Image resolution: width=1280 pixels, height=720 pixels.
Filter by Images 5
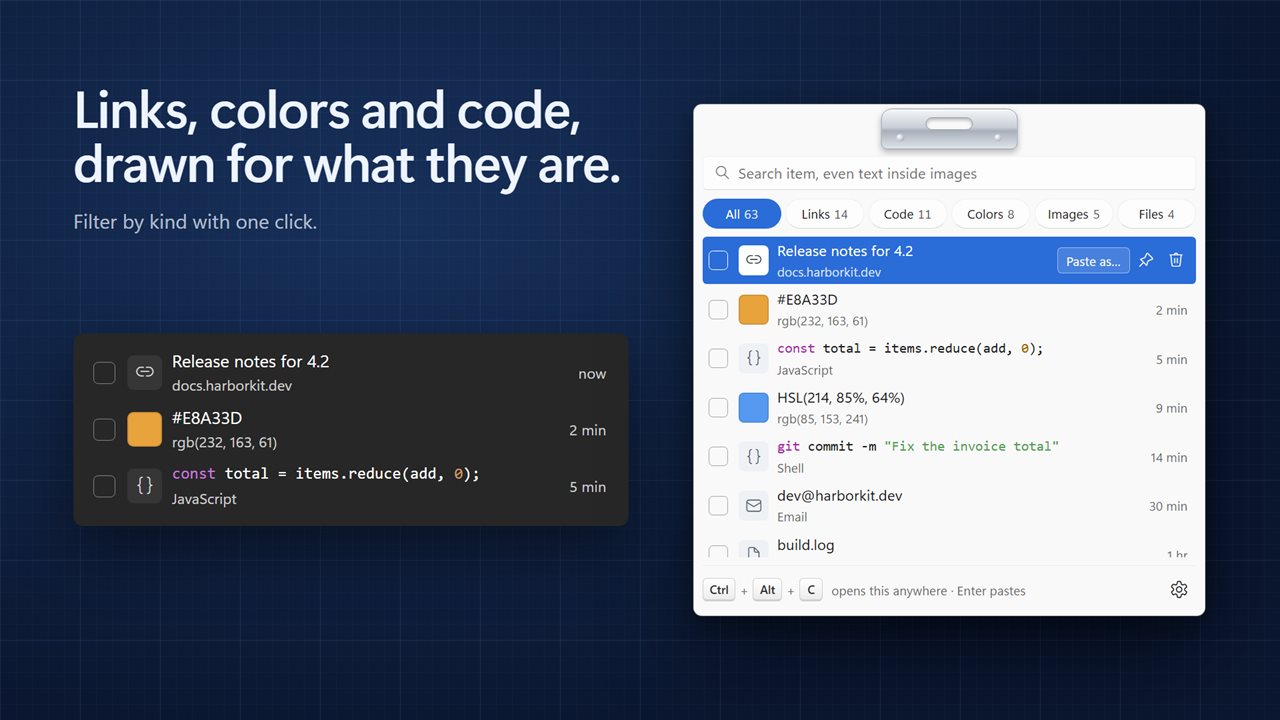[1073, 214]
